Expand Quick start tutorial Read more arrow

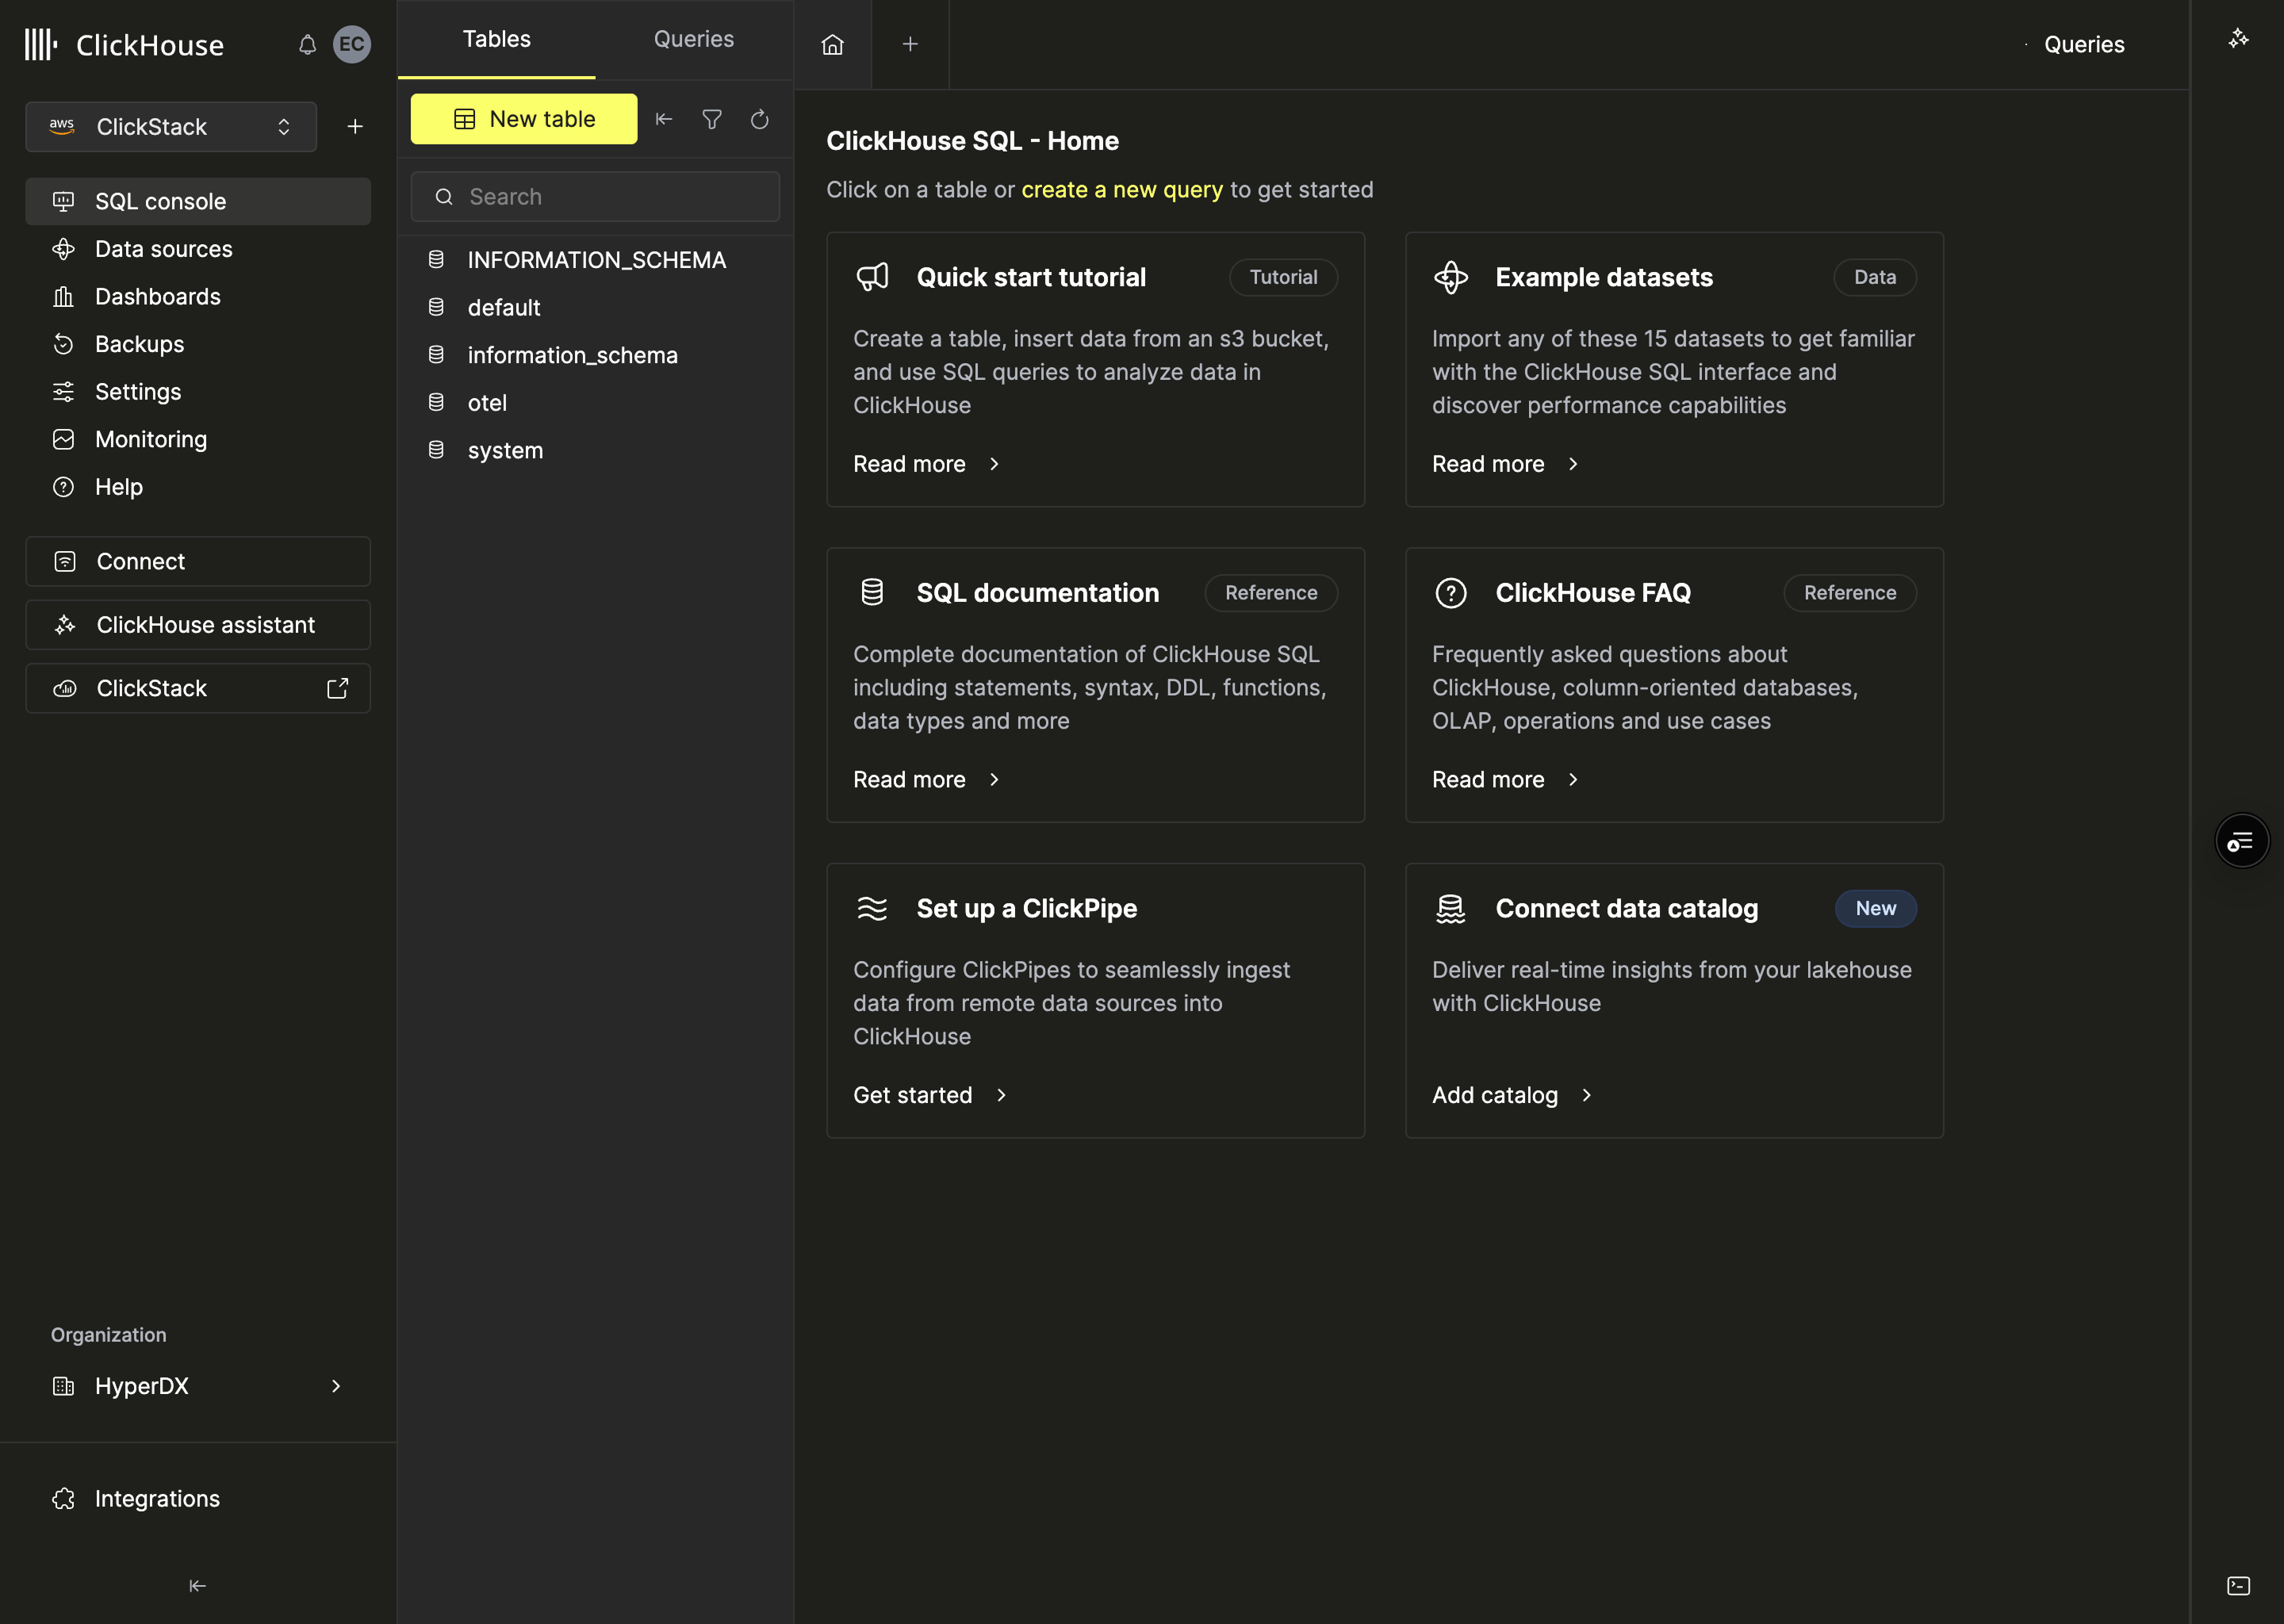994,464
